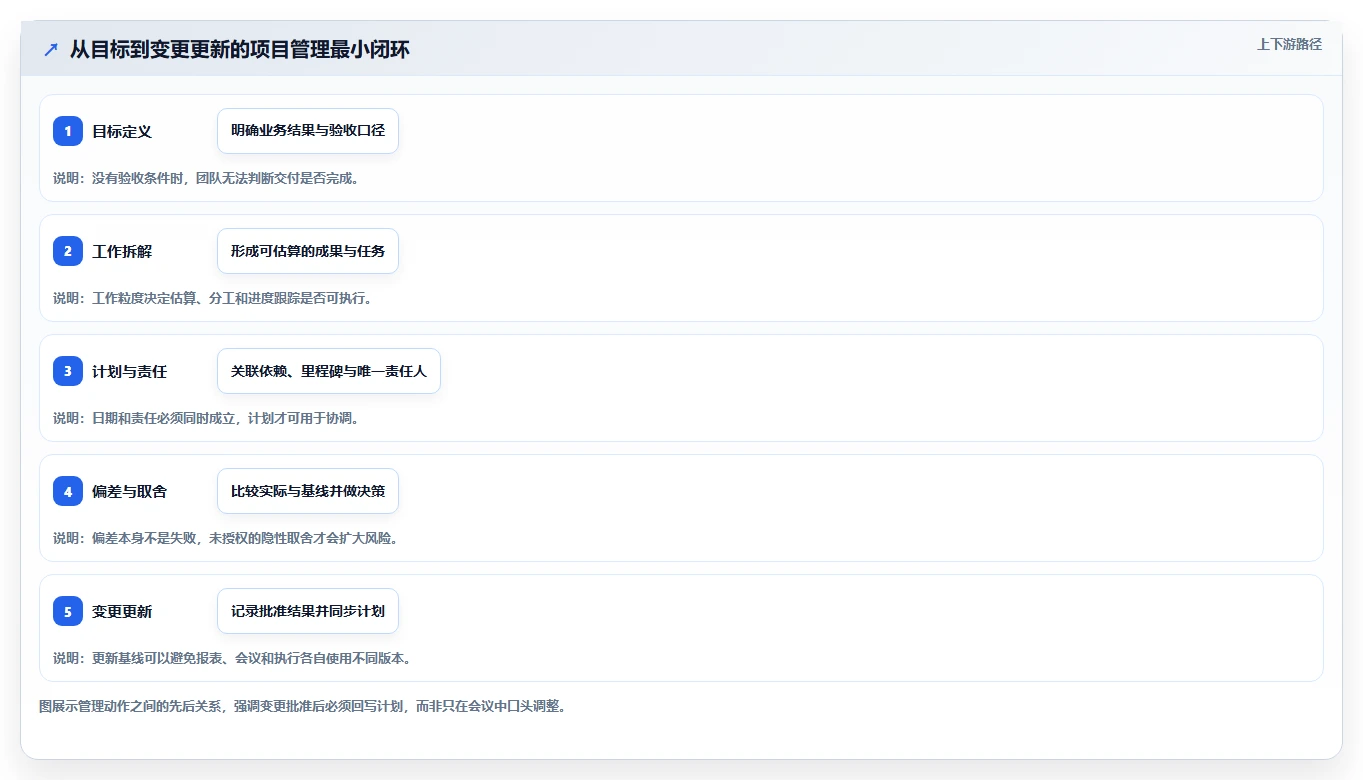This screenshot has width=1363, height=780.
Task: Click the 计划与责任 step label
Action: pyautogui.click(x=130, y=371)
